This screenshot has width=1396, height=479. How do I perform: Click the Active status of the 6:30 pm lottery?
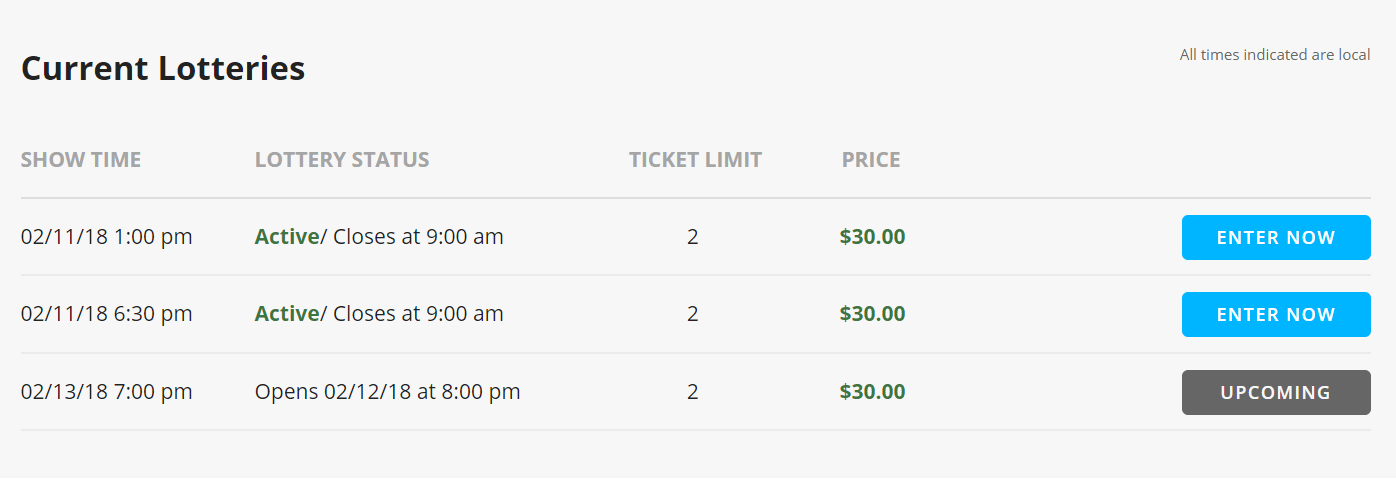(287, 314)
